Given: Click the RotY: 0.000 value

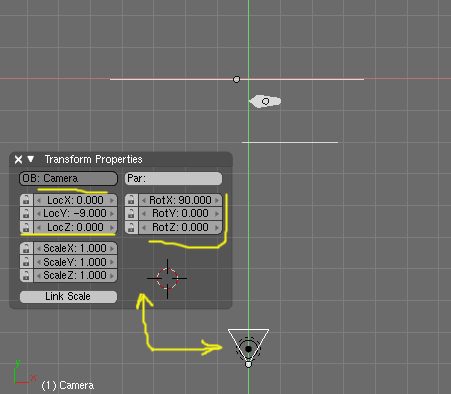Looking at the screenshot, I should coord(180,213).
